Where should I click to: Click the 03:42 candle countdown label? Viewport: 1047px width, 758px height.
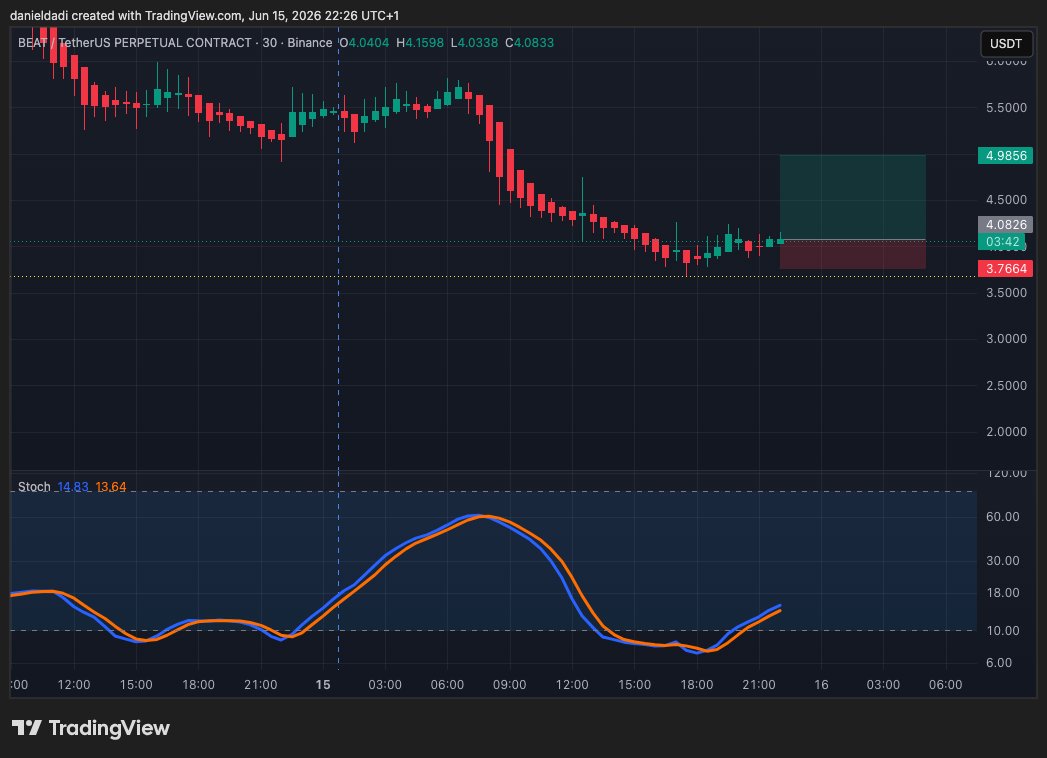1002,242
